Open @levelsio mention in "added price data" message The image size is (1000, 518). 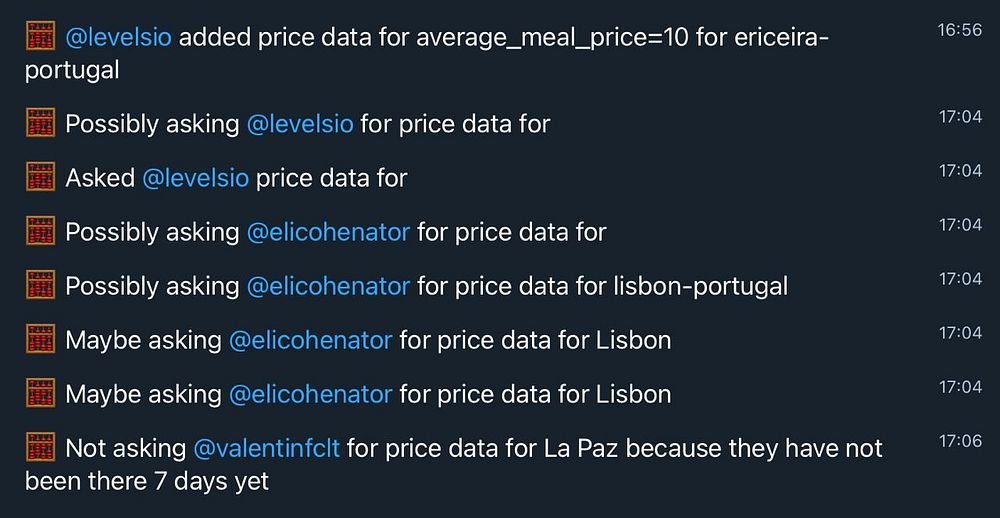[x=118, y=38]
